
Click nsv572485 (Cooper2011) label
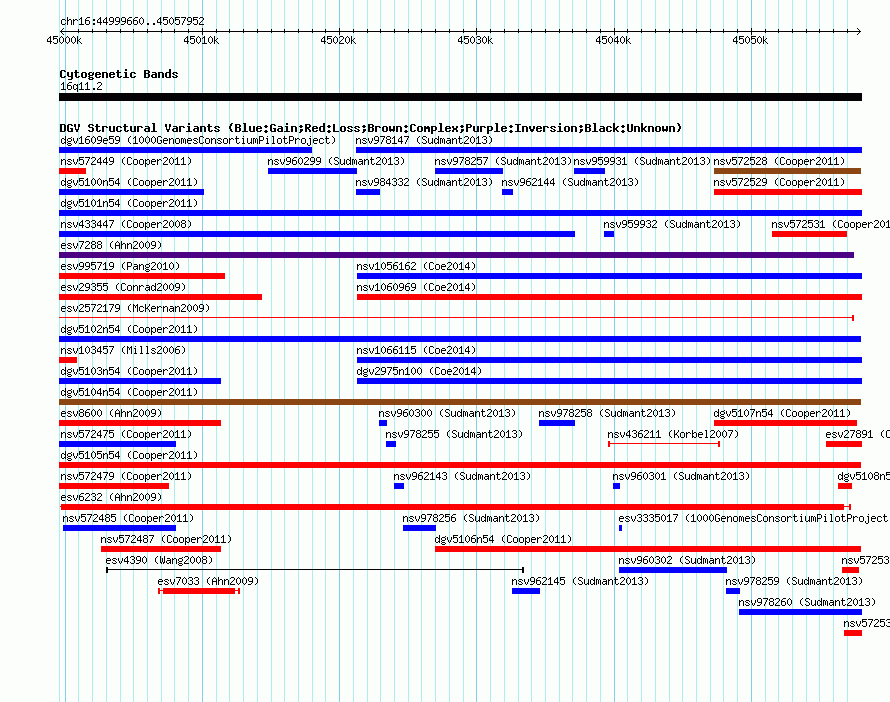[128, 518]
